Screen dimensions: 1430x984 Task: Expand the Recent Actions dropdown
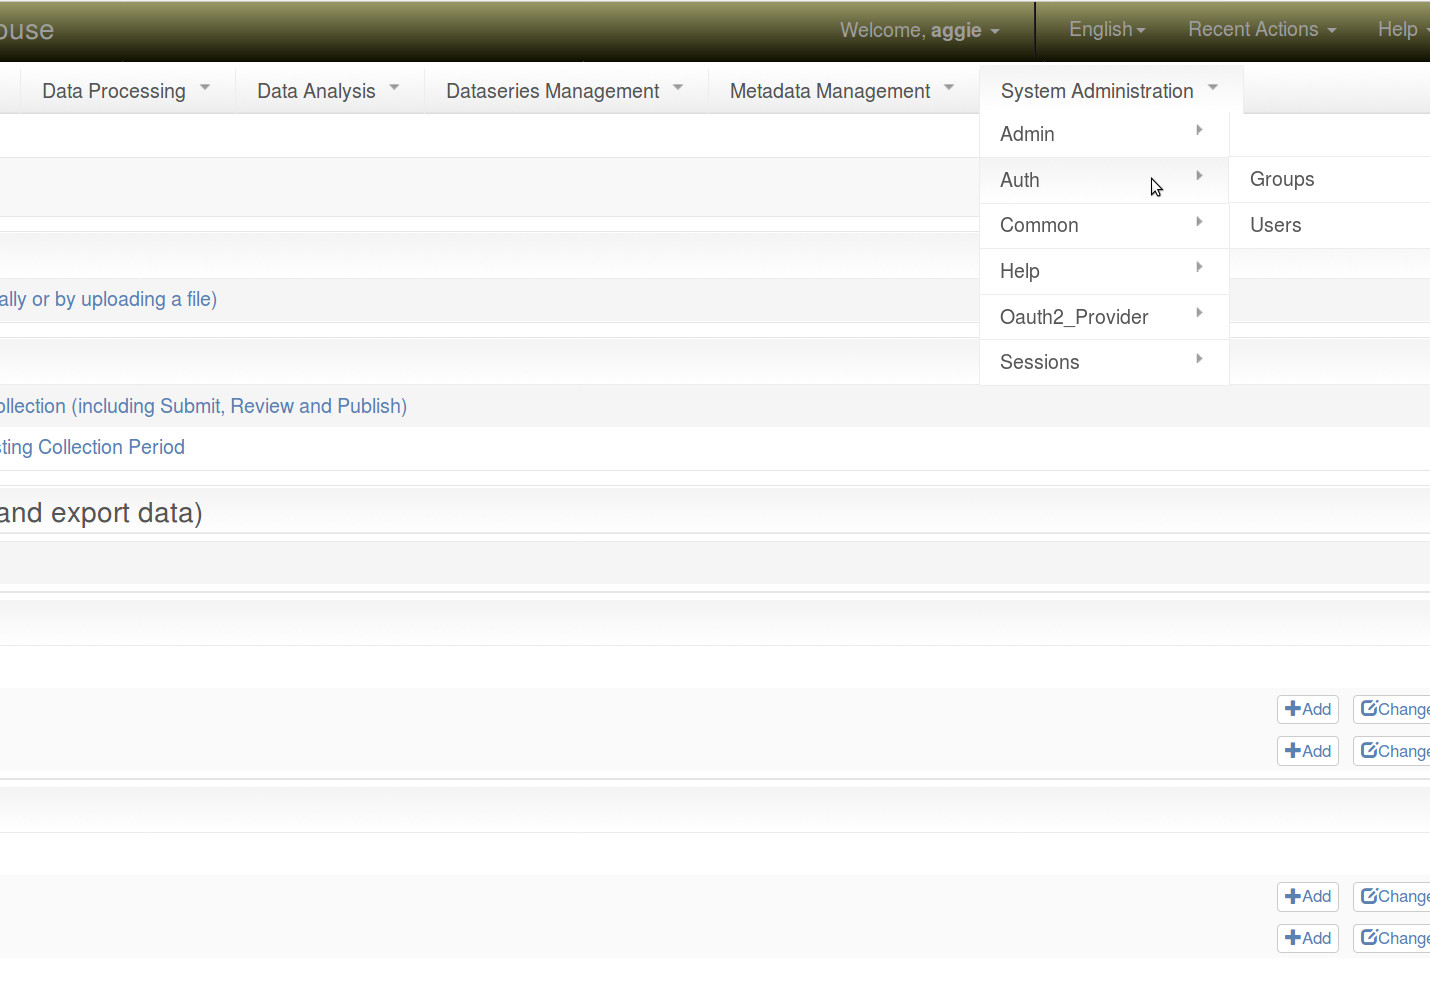click(x=1260, y=29)
